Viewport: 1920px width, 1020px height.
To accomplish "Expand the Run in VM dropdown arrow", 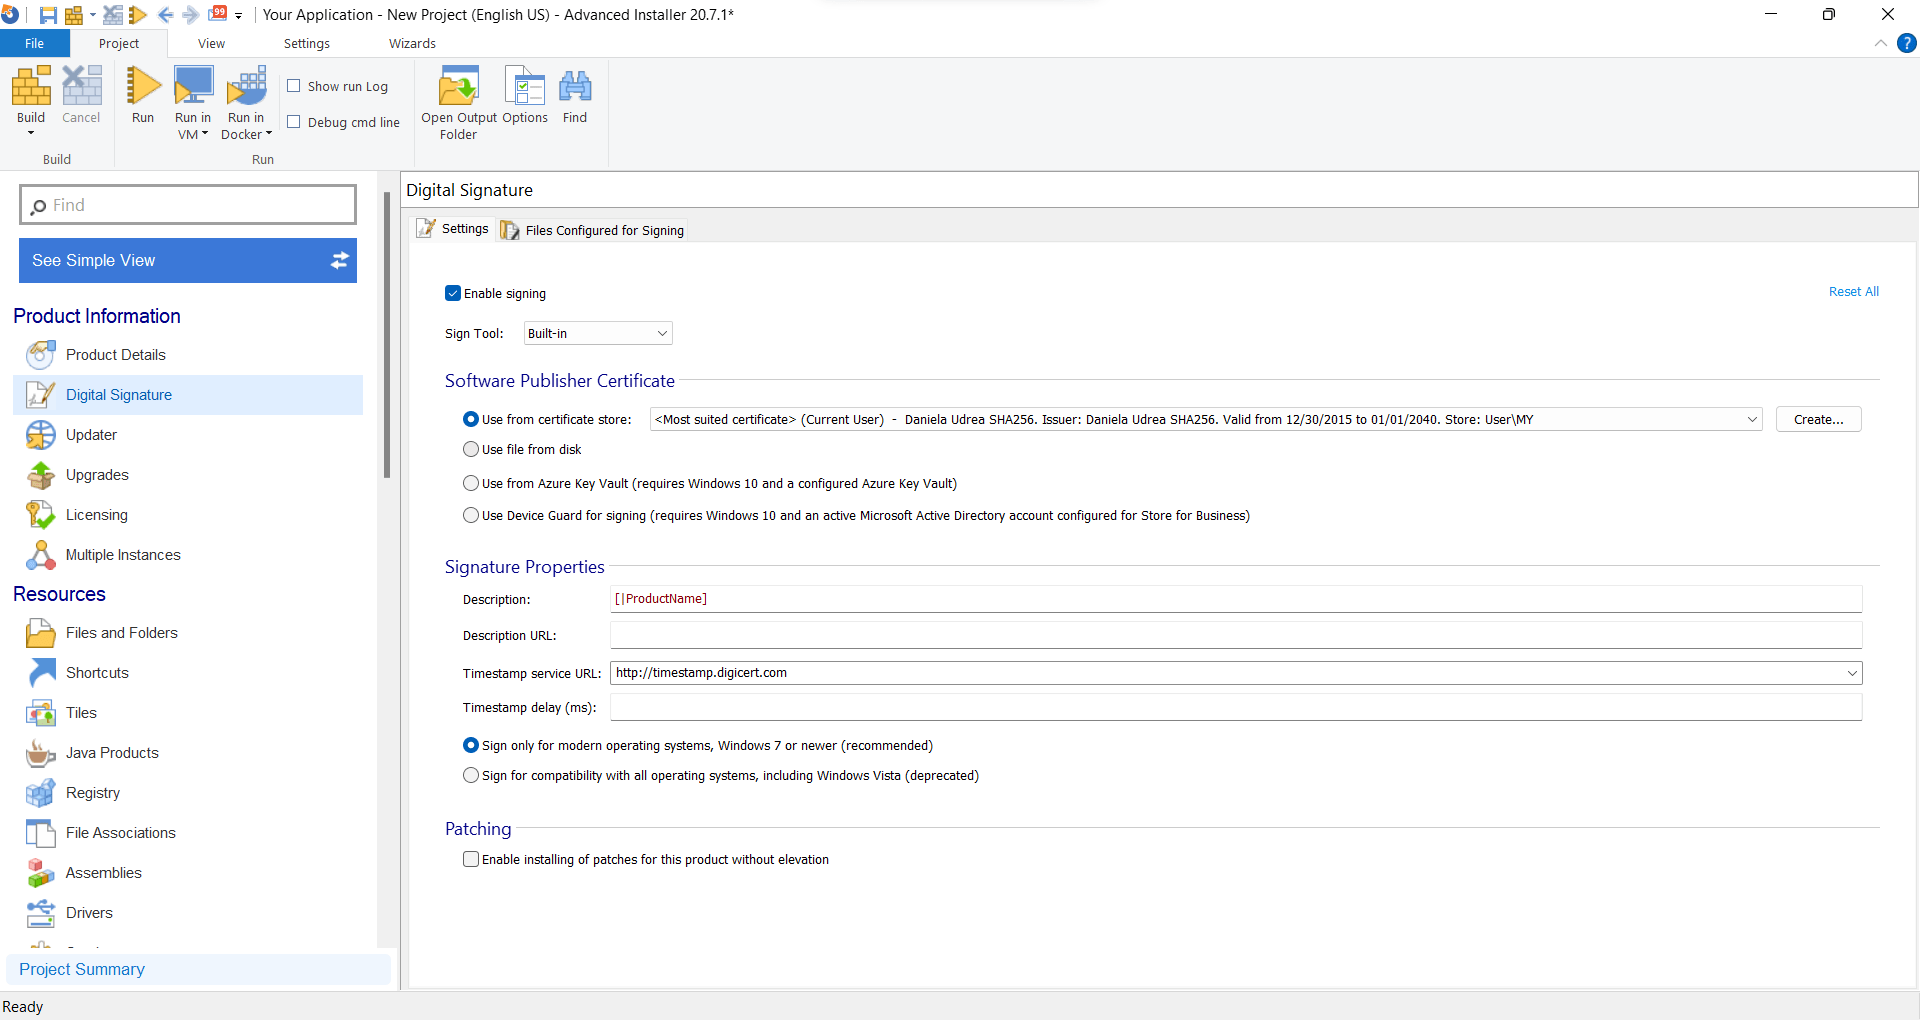I will (205, 134).
